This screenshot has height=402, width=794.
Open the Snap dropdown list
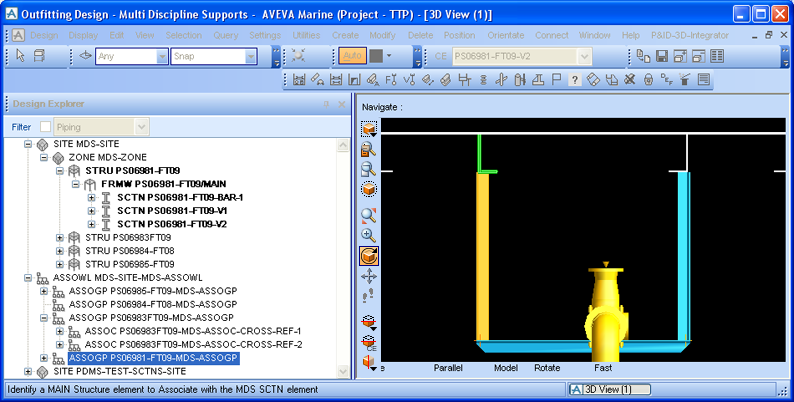click(x=250, y=57)
